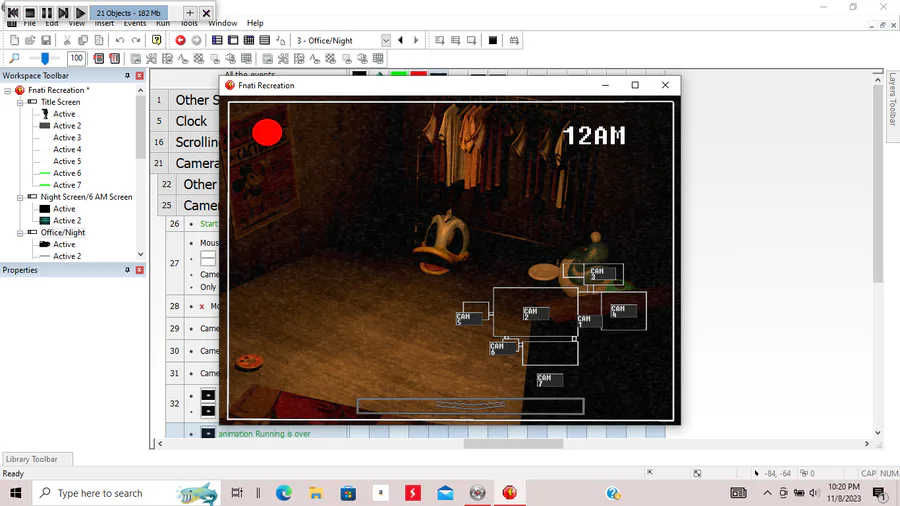Click the debugger Play button

[x=80, y=13]
